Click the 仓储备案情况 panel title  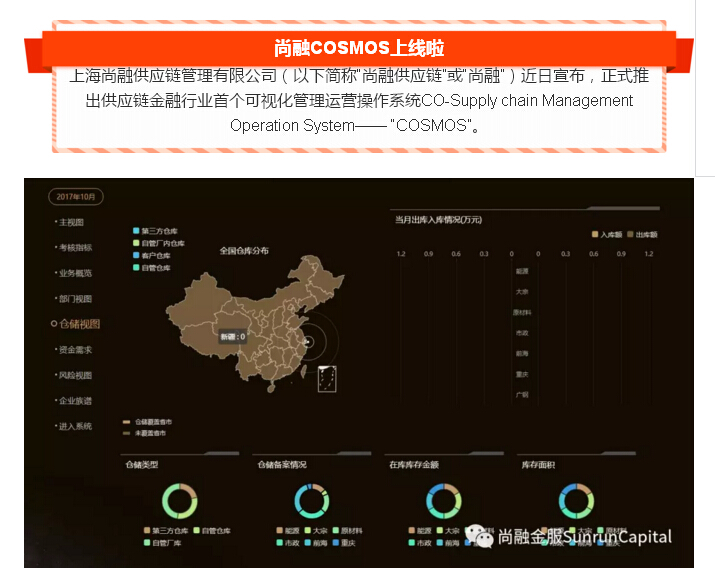coord(282,465)
